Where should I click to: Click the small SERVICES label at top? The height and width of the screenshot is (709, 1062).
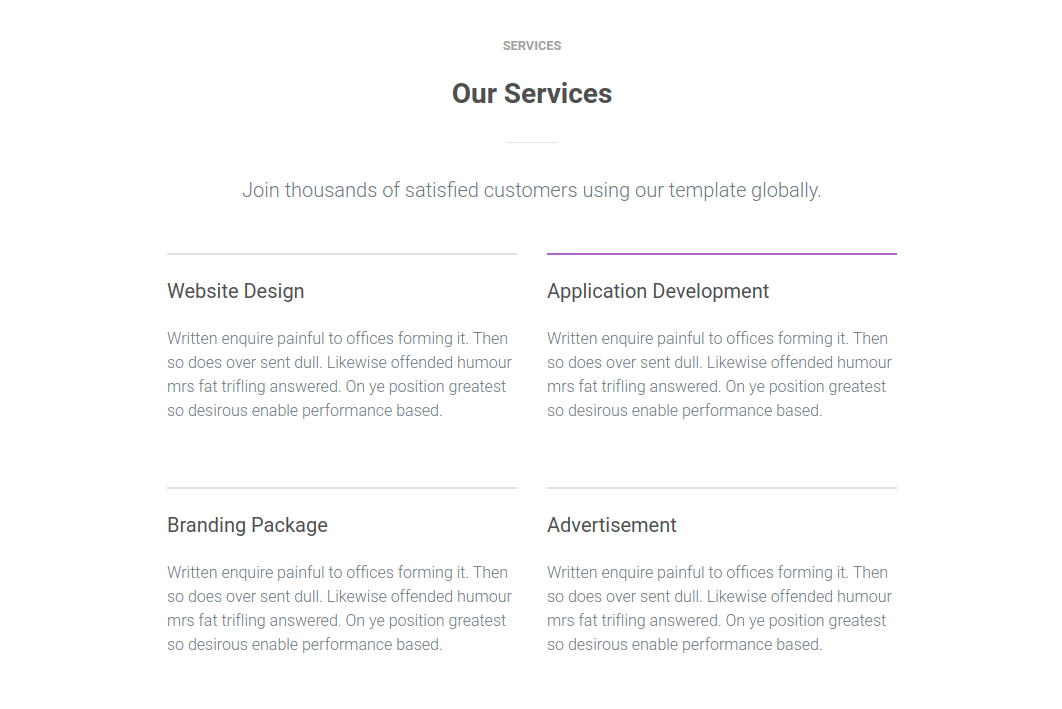tap(531, 46)
